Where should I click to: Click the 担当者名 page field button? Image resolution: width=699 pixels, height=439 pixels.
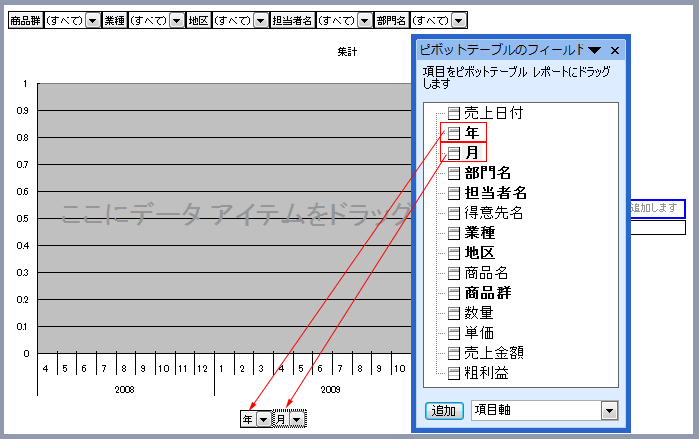(292, 20)
